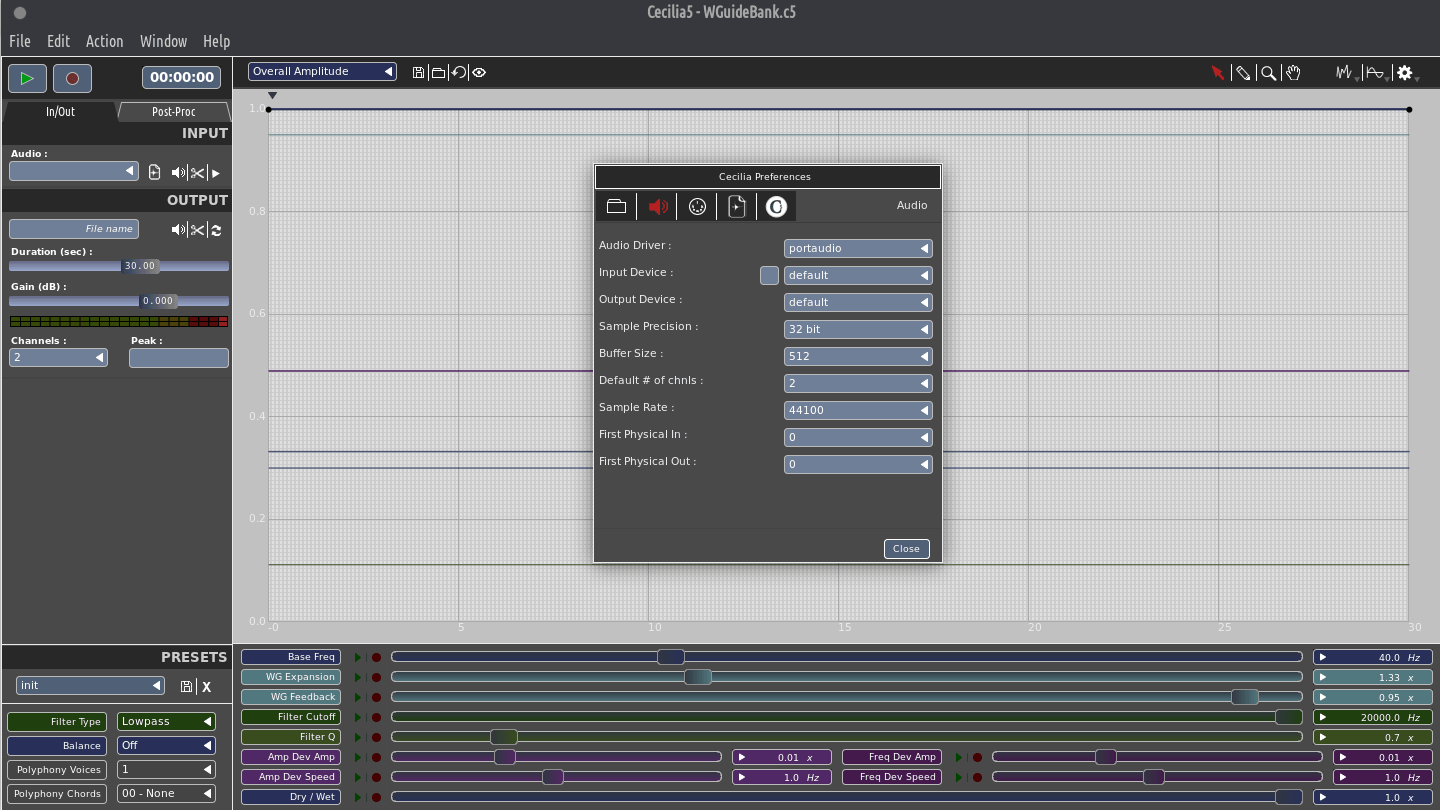Load a grapher file with folder icon

coord(438,72)
